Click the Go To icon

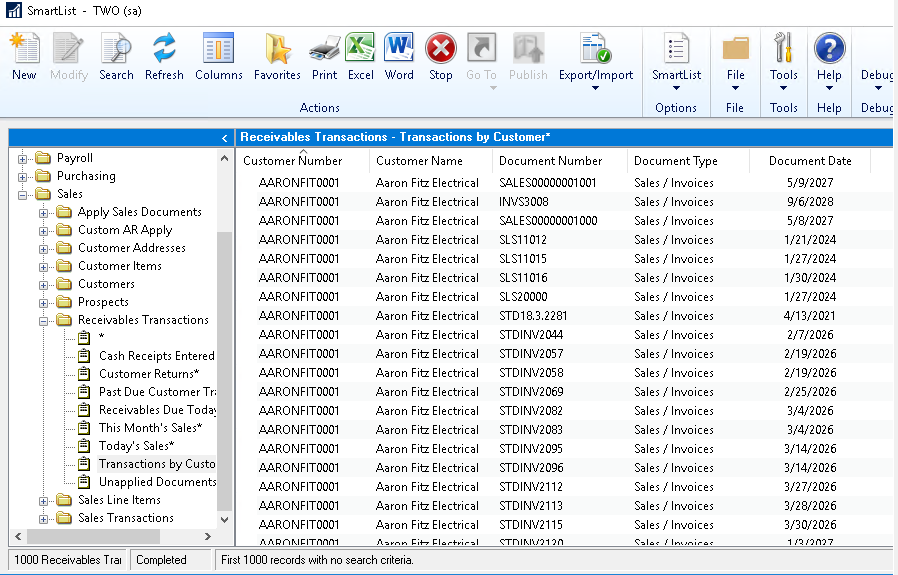(x=482, y=48)
